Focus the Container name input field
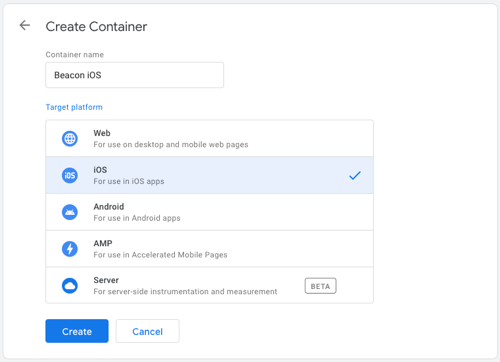500x362 pixels. tap(134, 75)
